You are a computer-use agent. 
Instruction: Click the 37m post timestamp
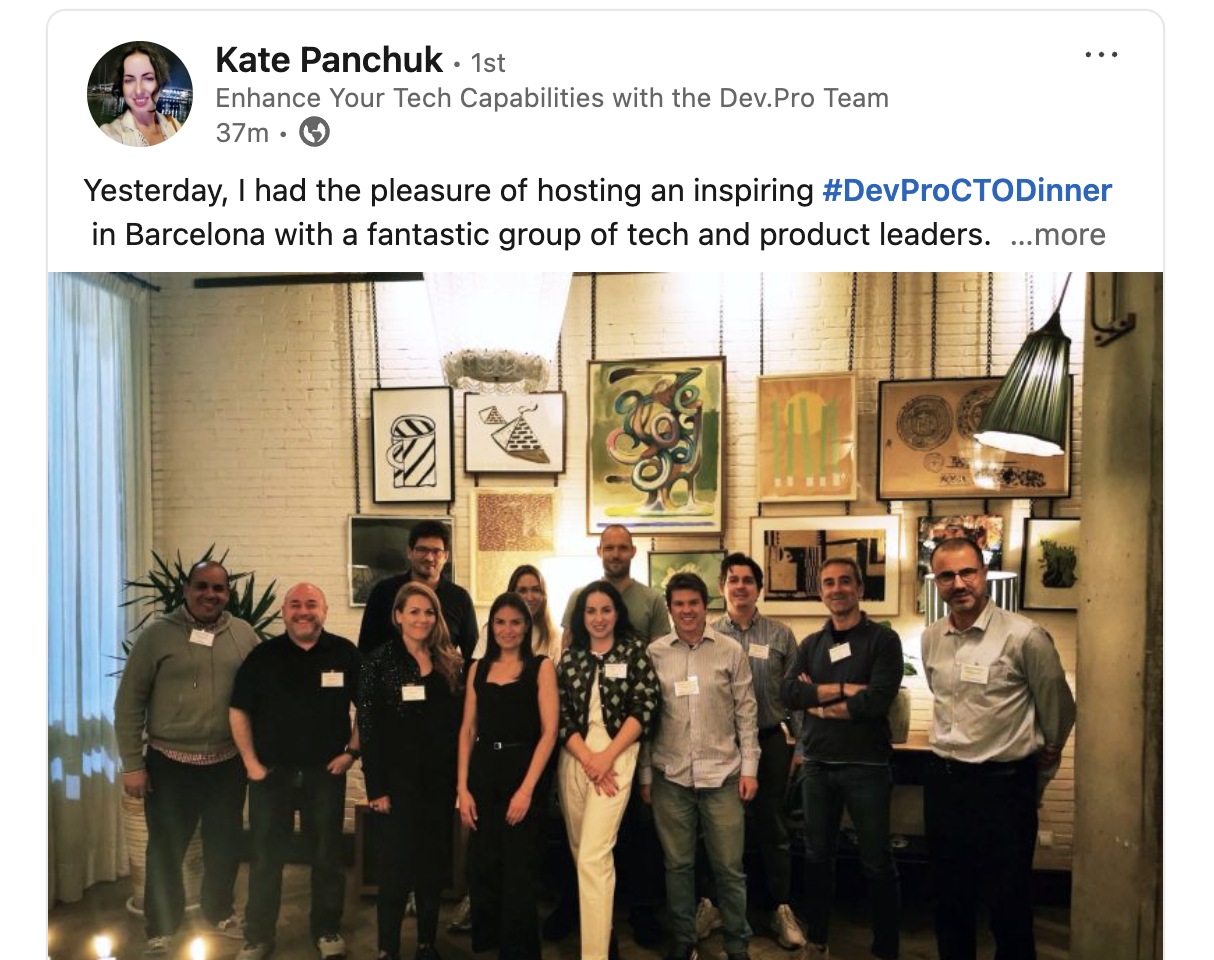click(x=242, y=132)
